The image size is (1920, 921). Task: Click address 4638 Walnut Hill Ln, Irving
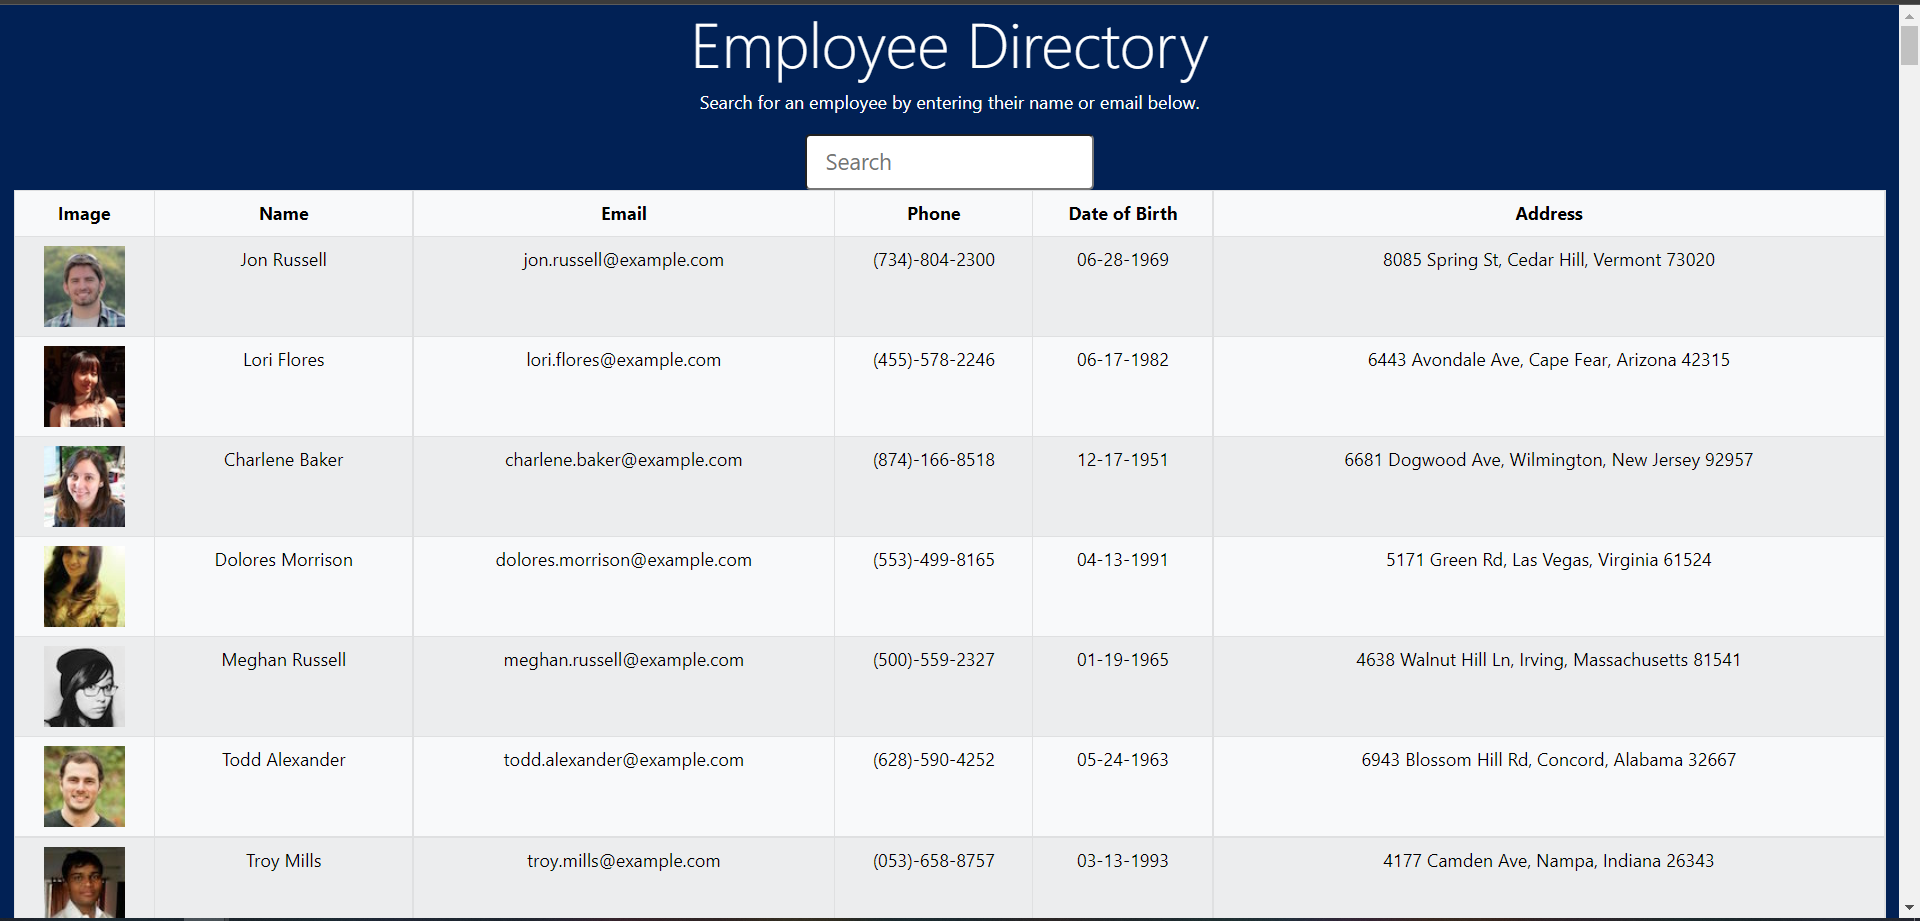[x=1549, y=660]
